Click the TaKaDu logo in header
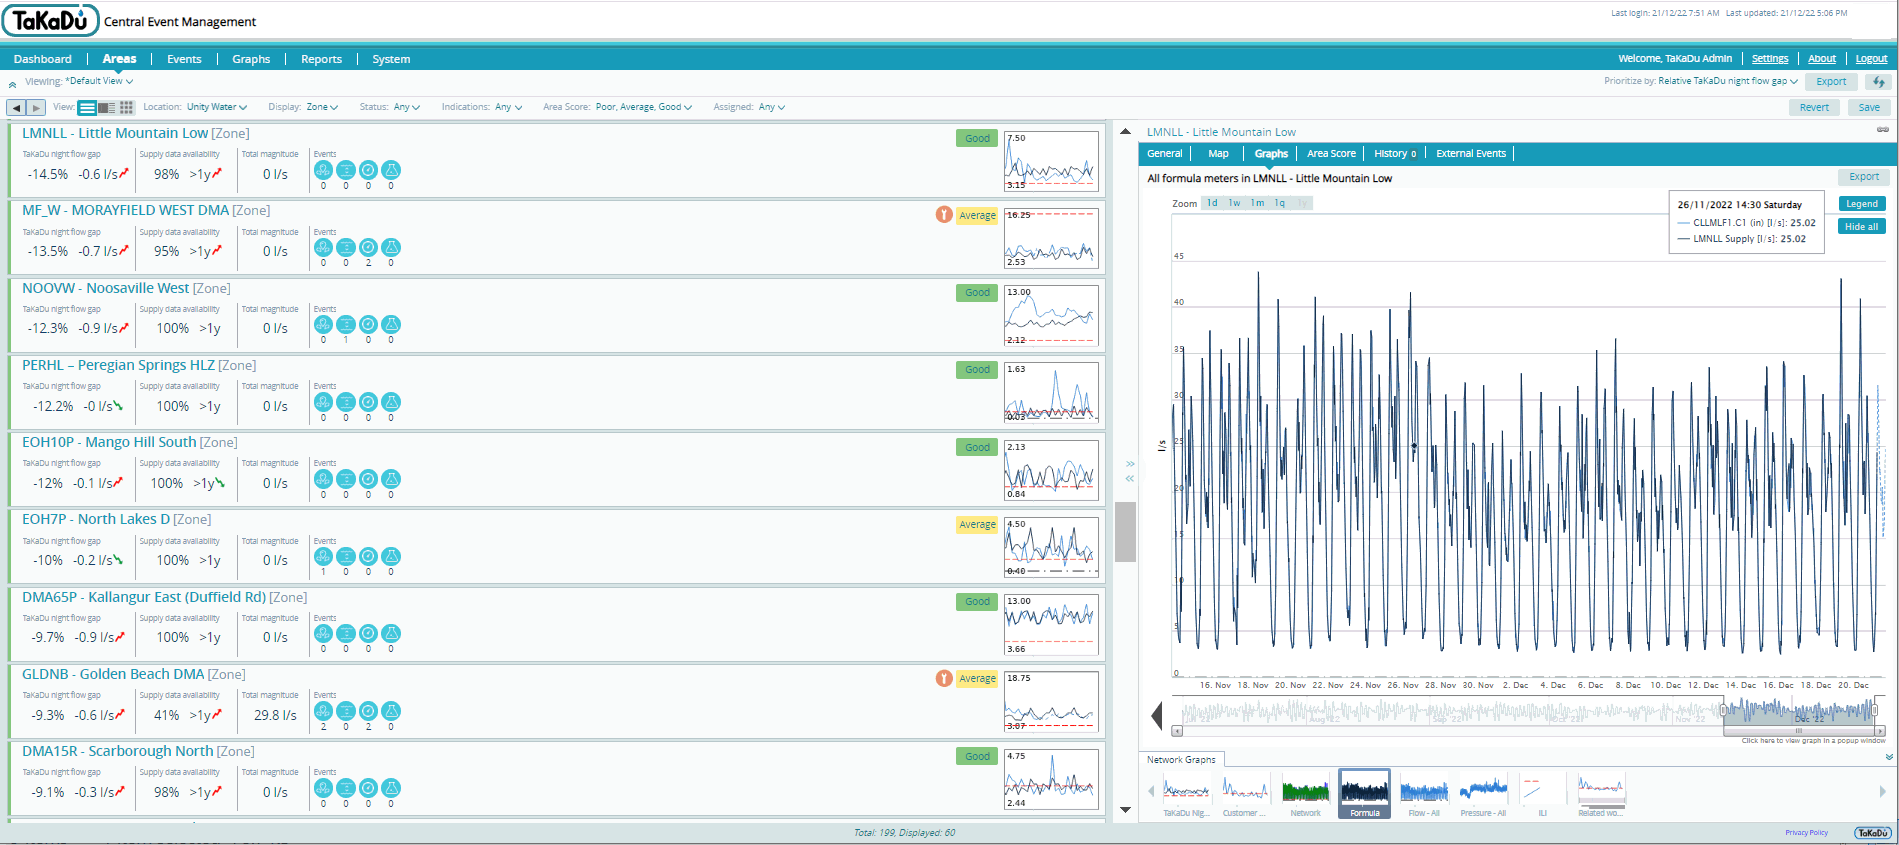The width and height of the screenshot is (1899, 845). tap(51, 20)
